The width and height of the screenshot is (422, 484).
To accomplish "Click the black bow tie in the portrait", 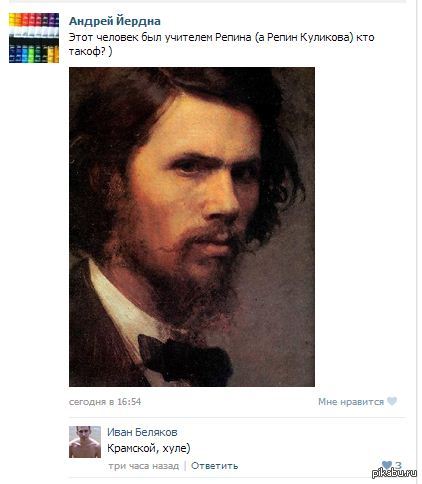I will pyautogui.click(x=185, y=358).
